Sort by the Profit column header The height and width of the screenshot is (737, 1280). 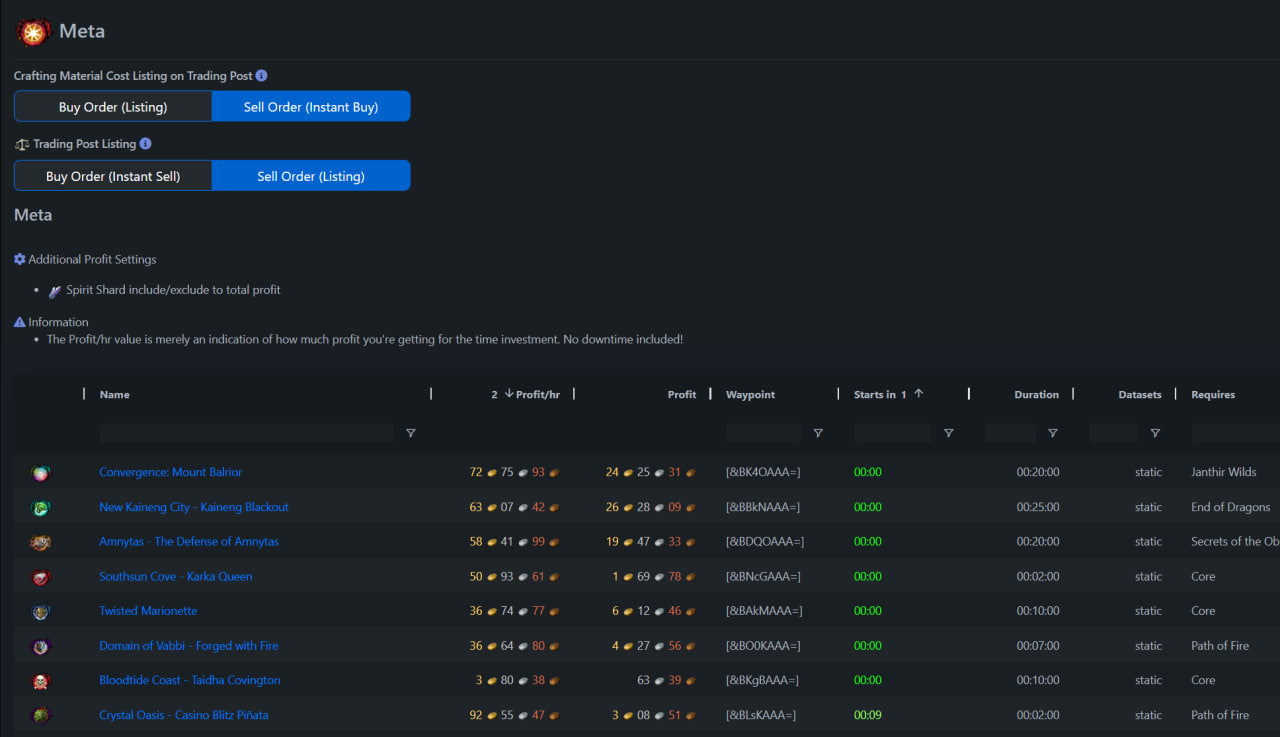click(x=682, y=395)
